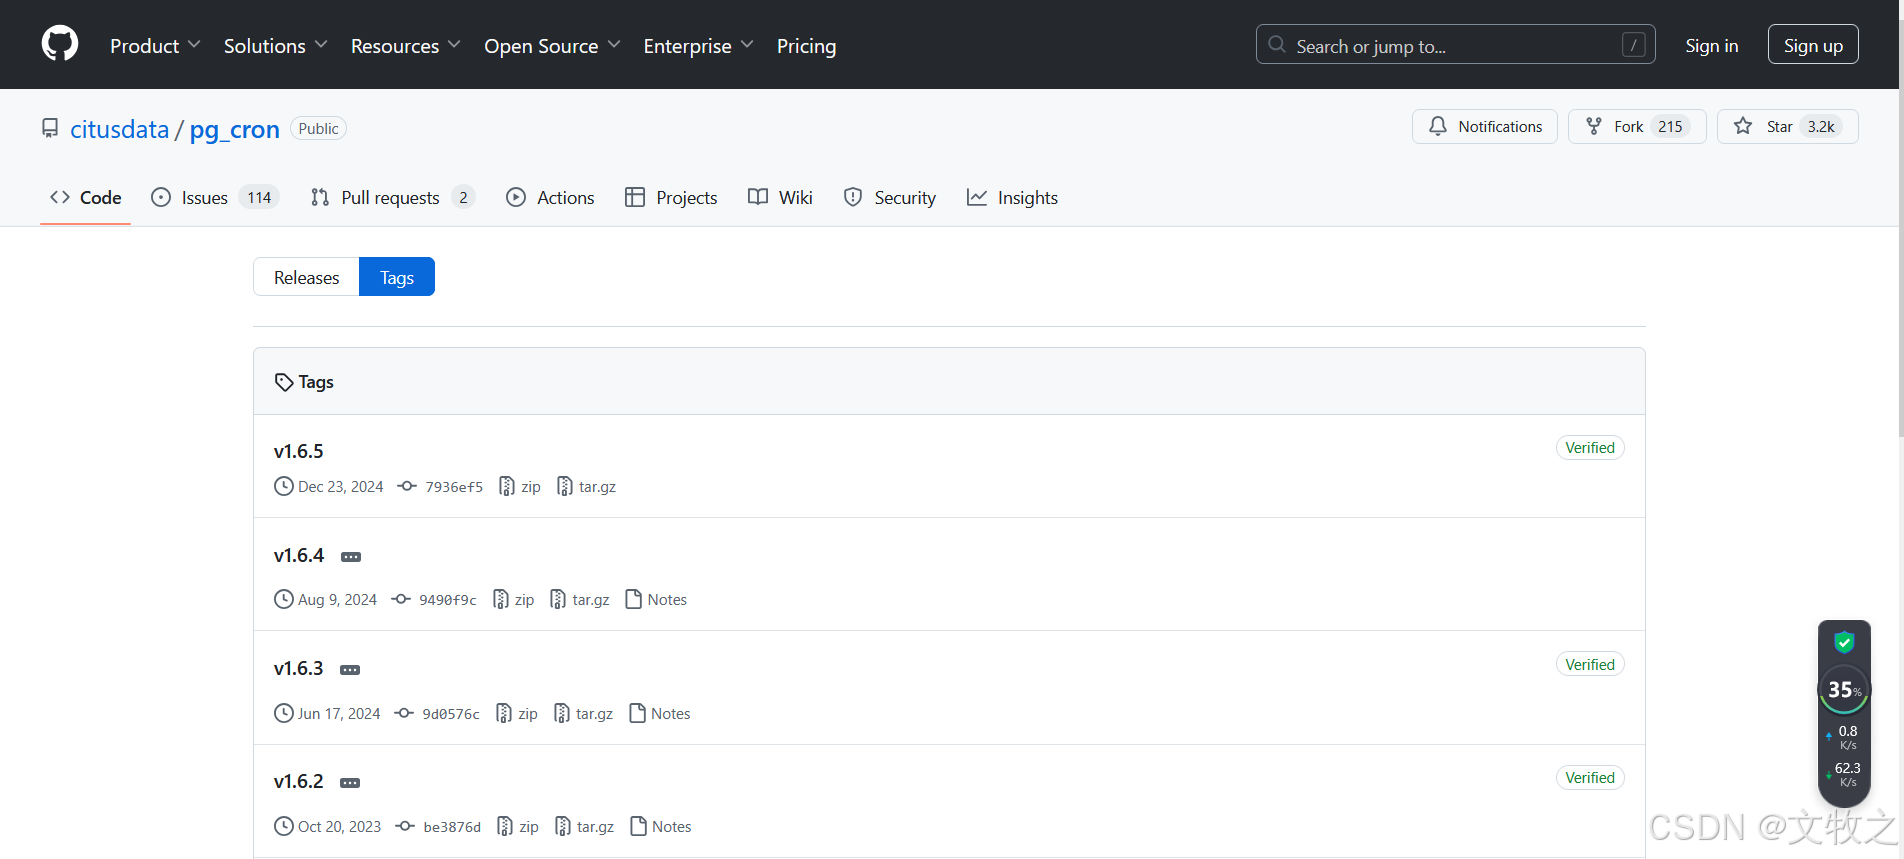This screenshot has width=1904, height=859.
Task: Open Notes for v1.6.2
Action: tap(661, 827)
